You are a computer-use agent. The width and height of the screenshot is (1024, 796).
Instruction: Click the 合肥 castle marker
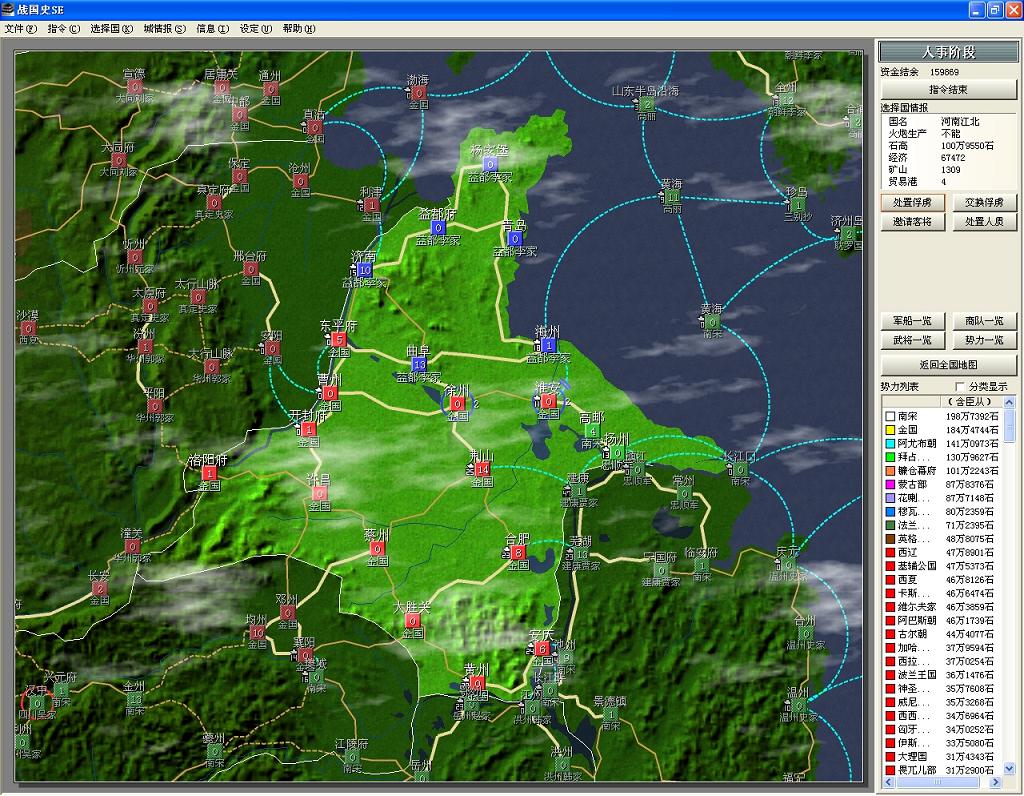517,551
